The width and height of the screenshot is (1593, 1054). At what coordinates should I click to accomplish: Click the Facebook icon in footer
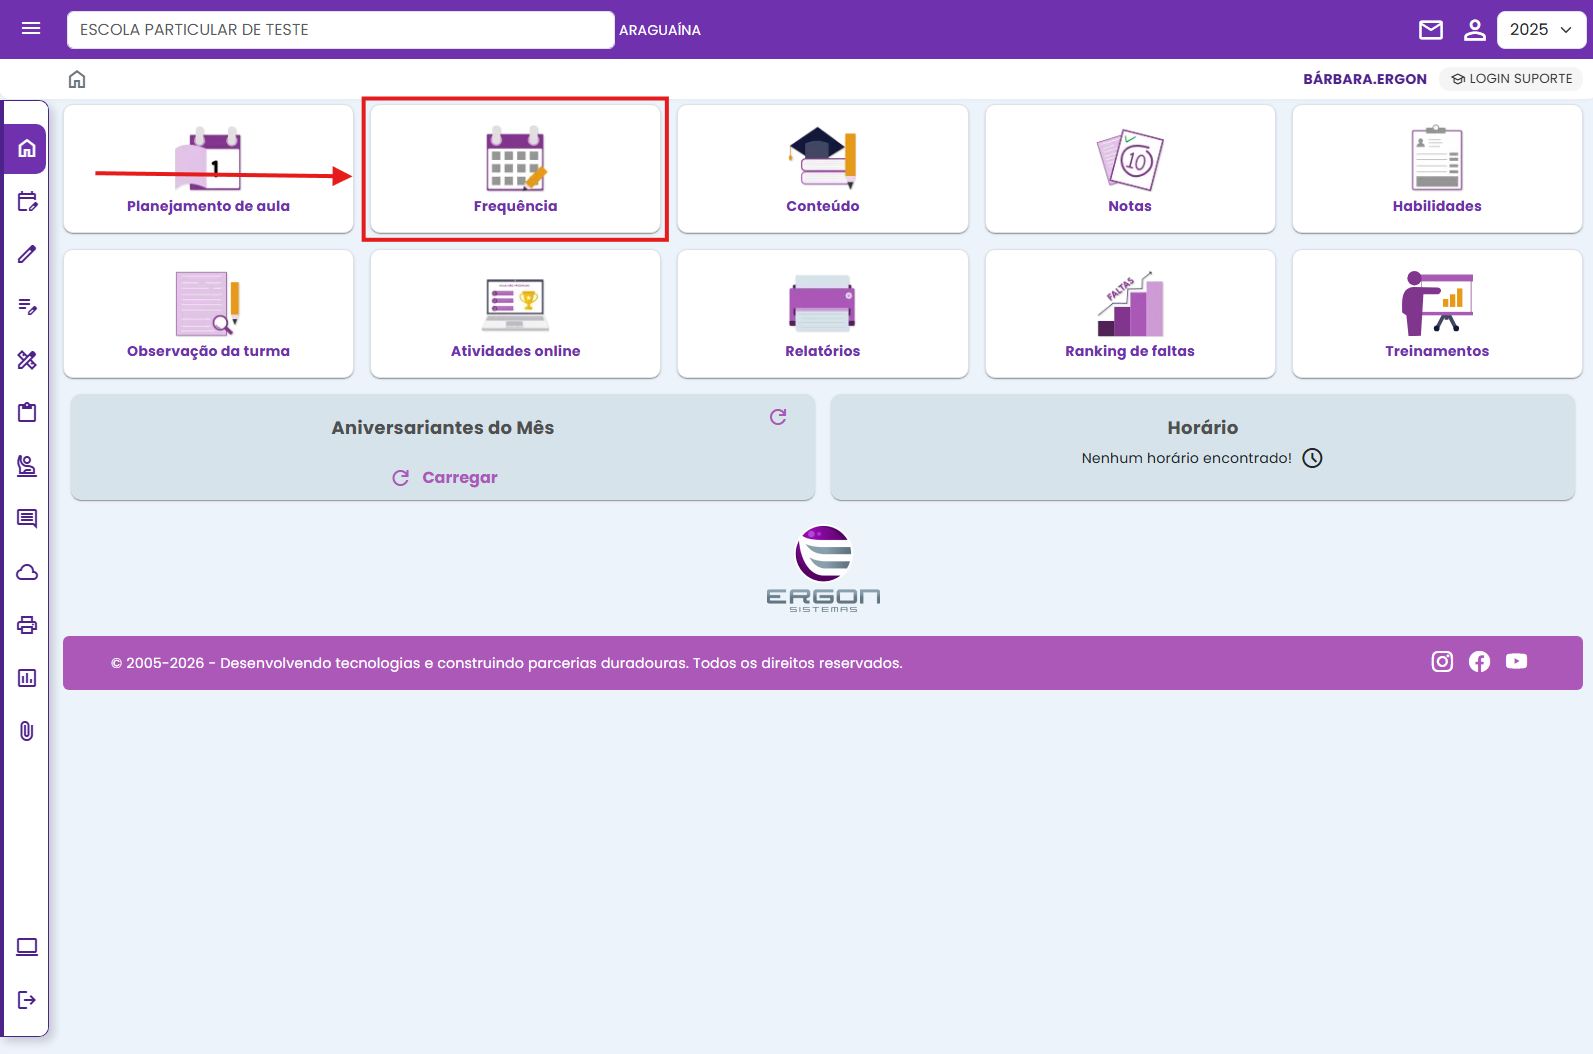pyautogui.click(x=1479, y=662)
